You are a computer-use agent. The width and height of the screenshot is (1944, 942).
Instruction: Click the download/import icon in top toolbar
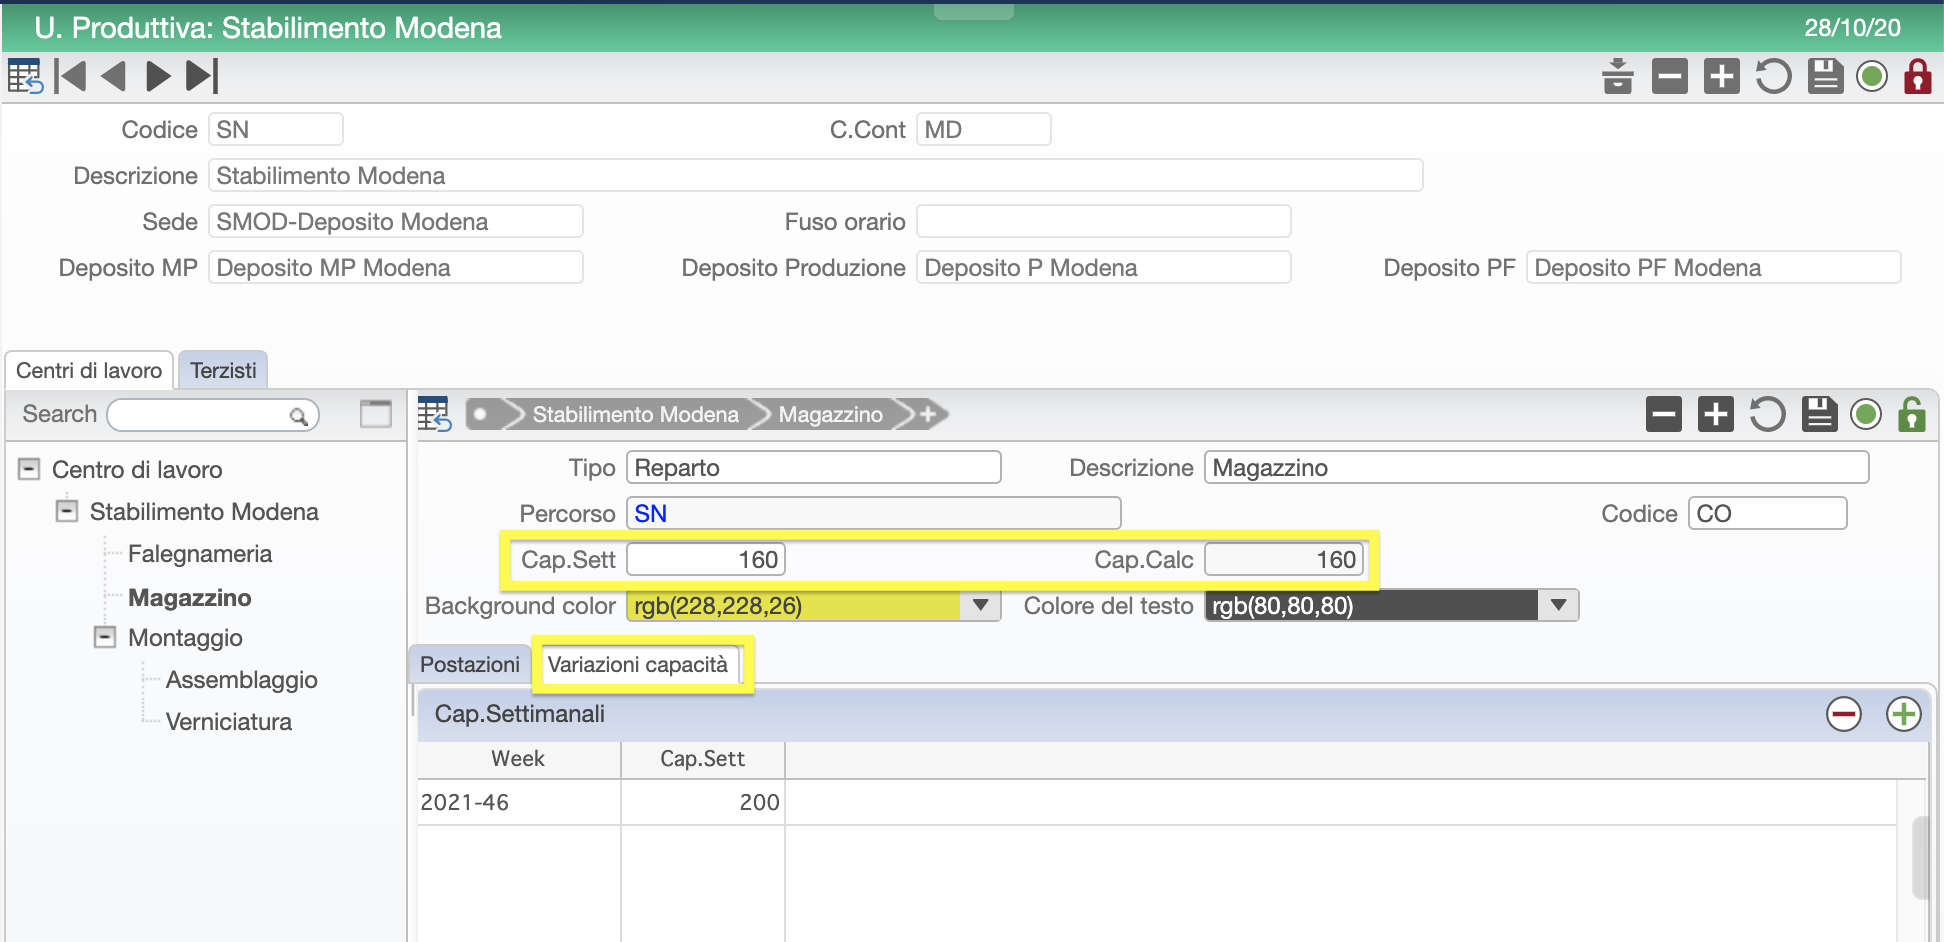1617,76
